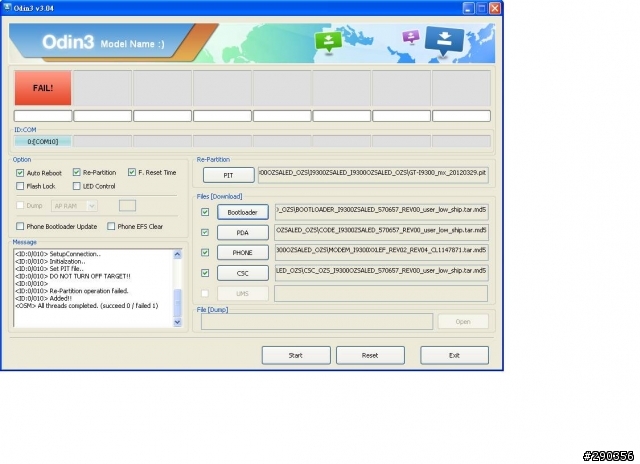Click the progress bar under FAIL! box
640x464 pixels.
pyautogui.click(x=43, y=116)
